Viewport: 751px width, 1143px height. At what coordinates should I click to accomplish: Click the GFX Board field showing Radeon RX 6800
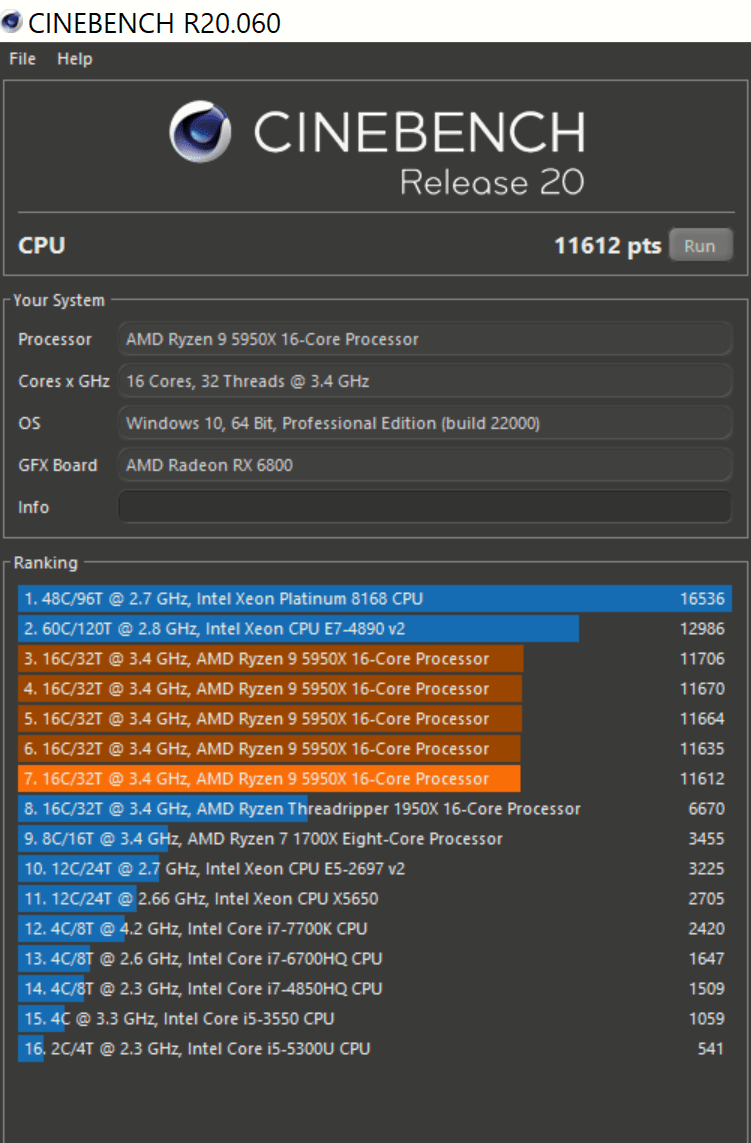pyautogui.click(x=425, y=465)
